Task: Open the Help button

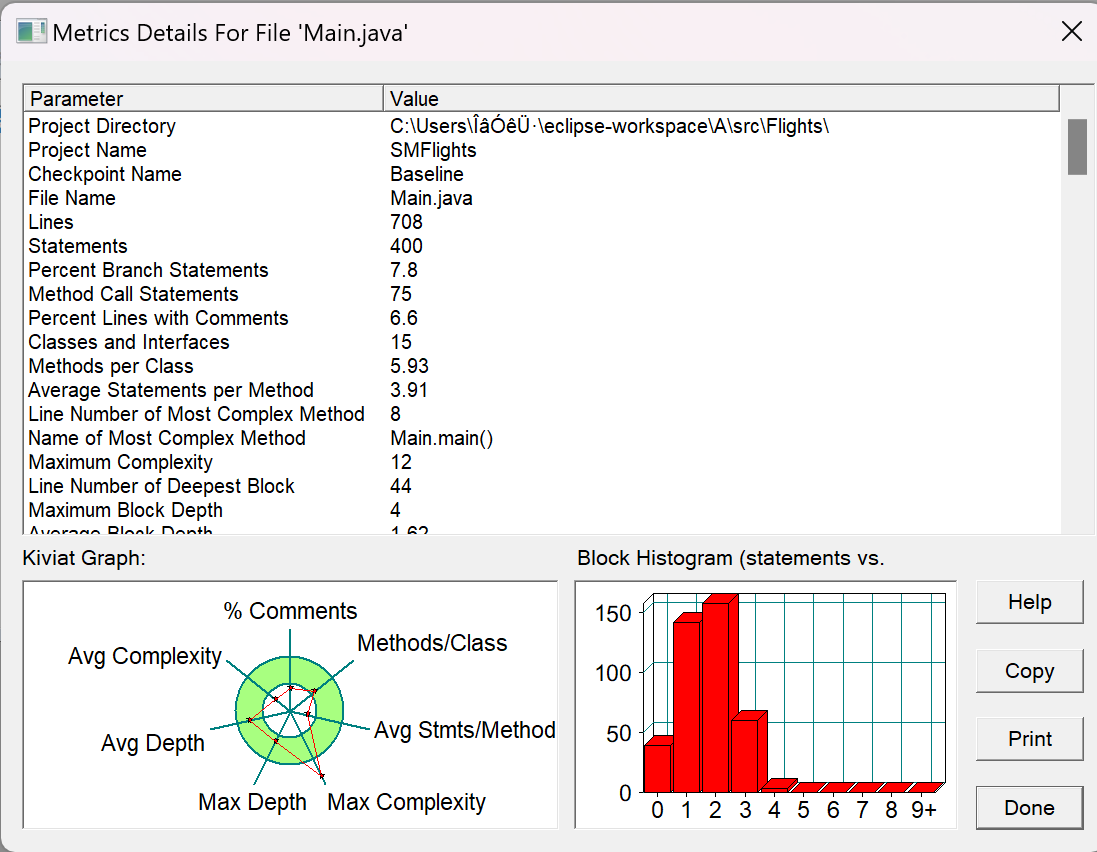Action: [x=1029, y=602]
